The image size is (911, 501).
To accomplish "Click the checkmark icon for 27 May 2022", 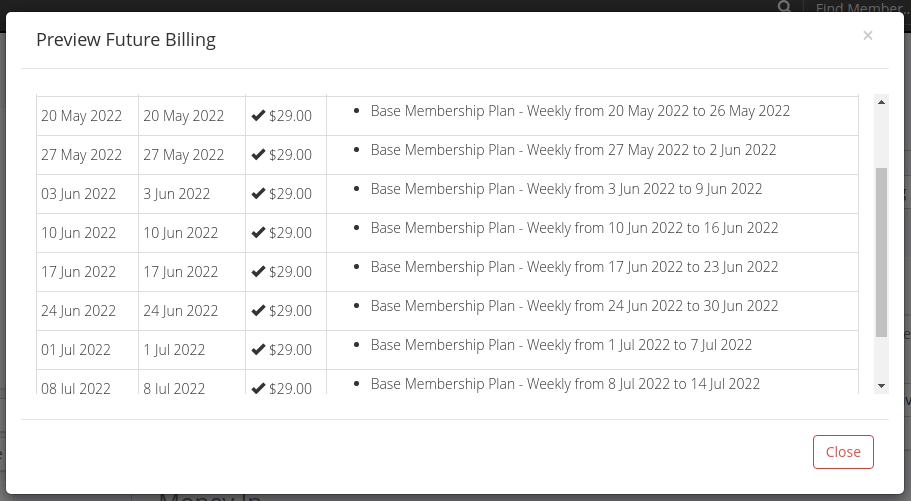I will click(259, 155).
